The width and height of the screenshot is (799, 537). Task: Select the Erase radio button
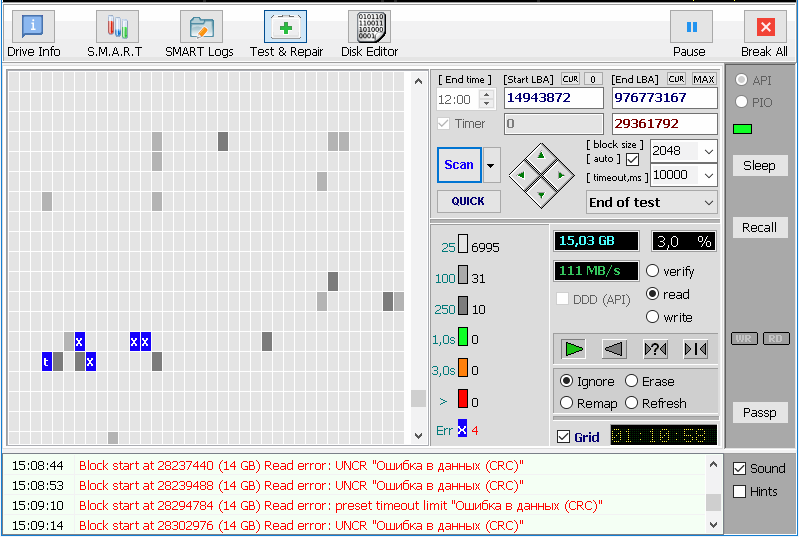pos(631,381)
